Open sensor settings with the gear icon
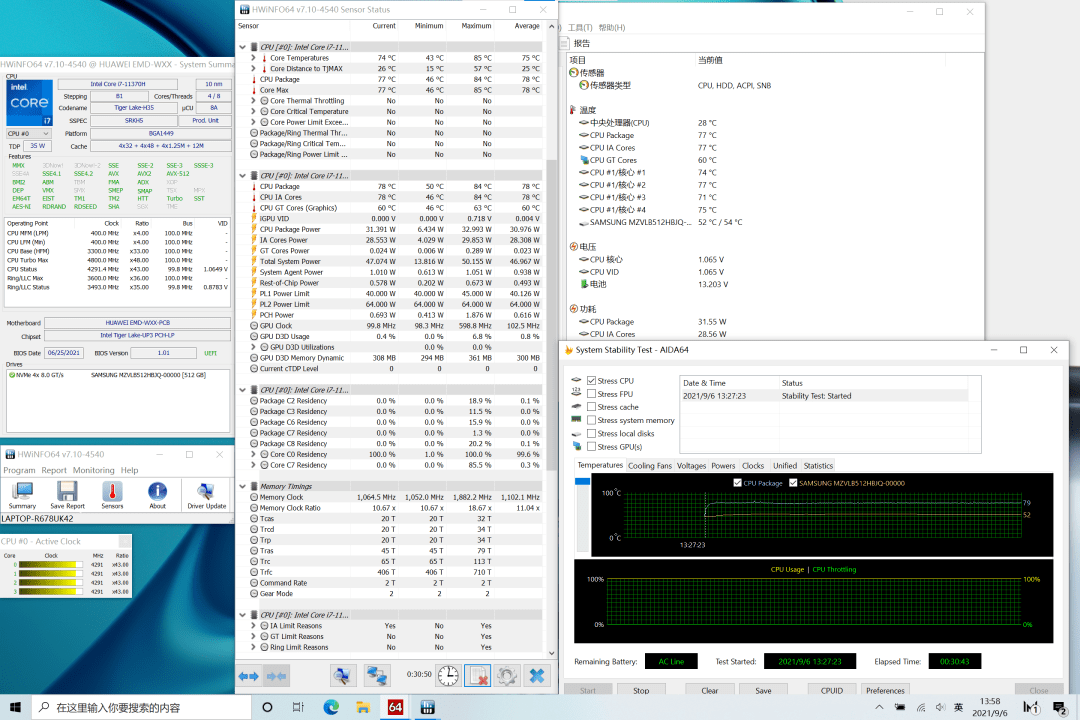 507,675
